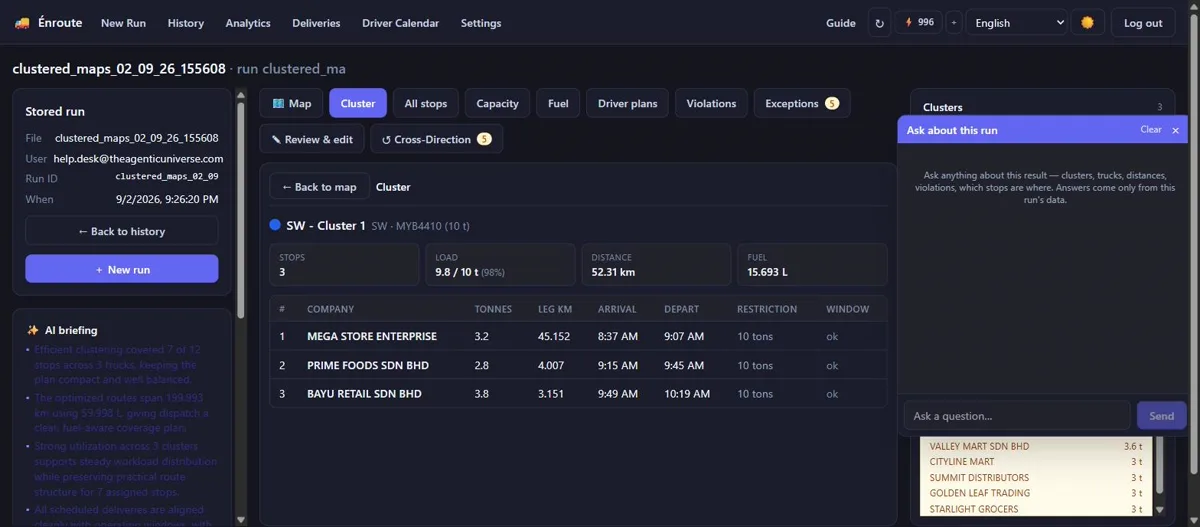
Task: Click the Send button in chat
Action: click(1161, 416)
